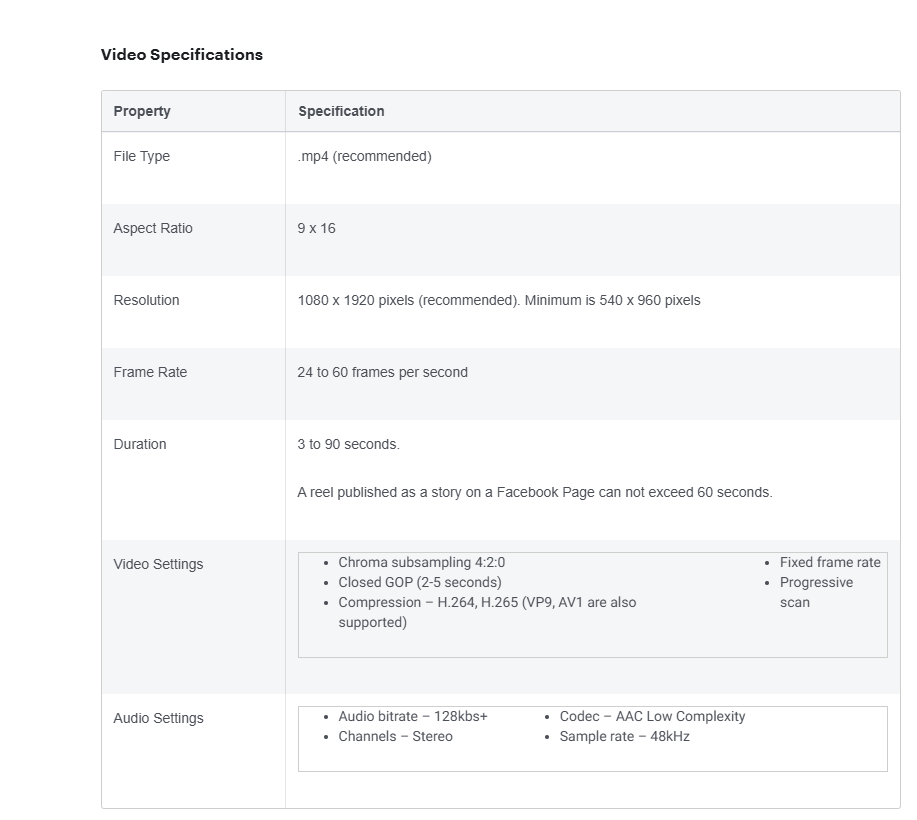Viewport: 917px width, 820px height.
Task: Click the Property column header
Action: pos(142,111)
